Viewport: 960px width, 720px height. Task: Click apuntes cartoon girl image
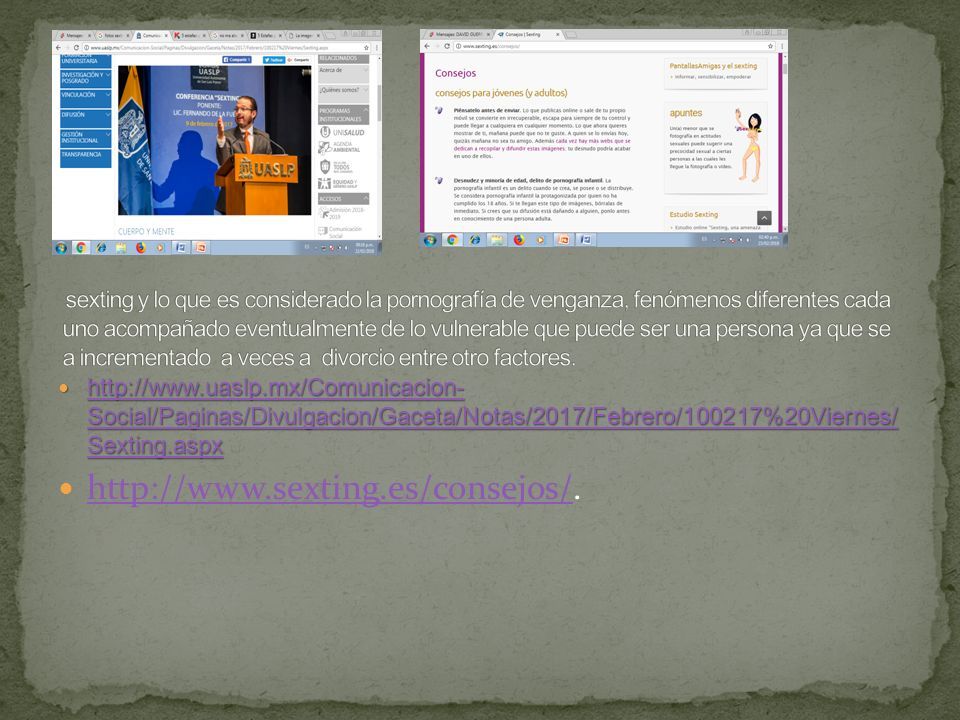tap(750, 145)
